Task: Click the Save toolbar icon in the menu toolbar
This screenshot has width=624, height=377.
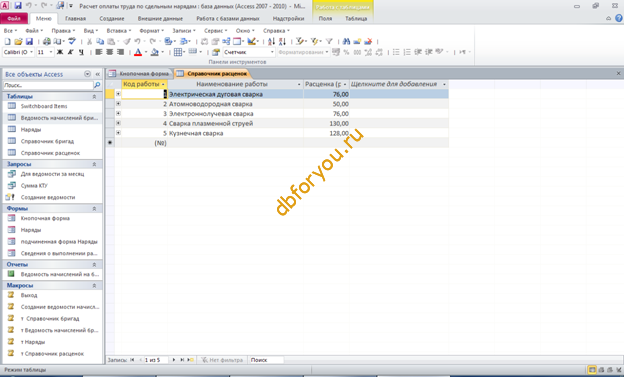Action: pyautogui.click(x=29, y=41)
